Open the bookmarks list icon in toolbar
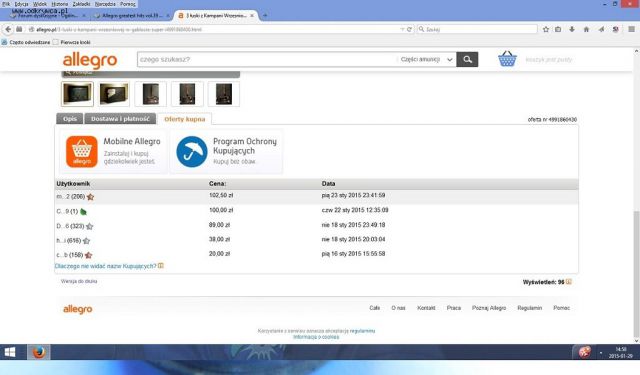Image resolution: width=640 pixels, height=375 pixels. pos(558,29)
